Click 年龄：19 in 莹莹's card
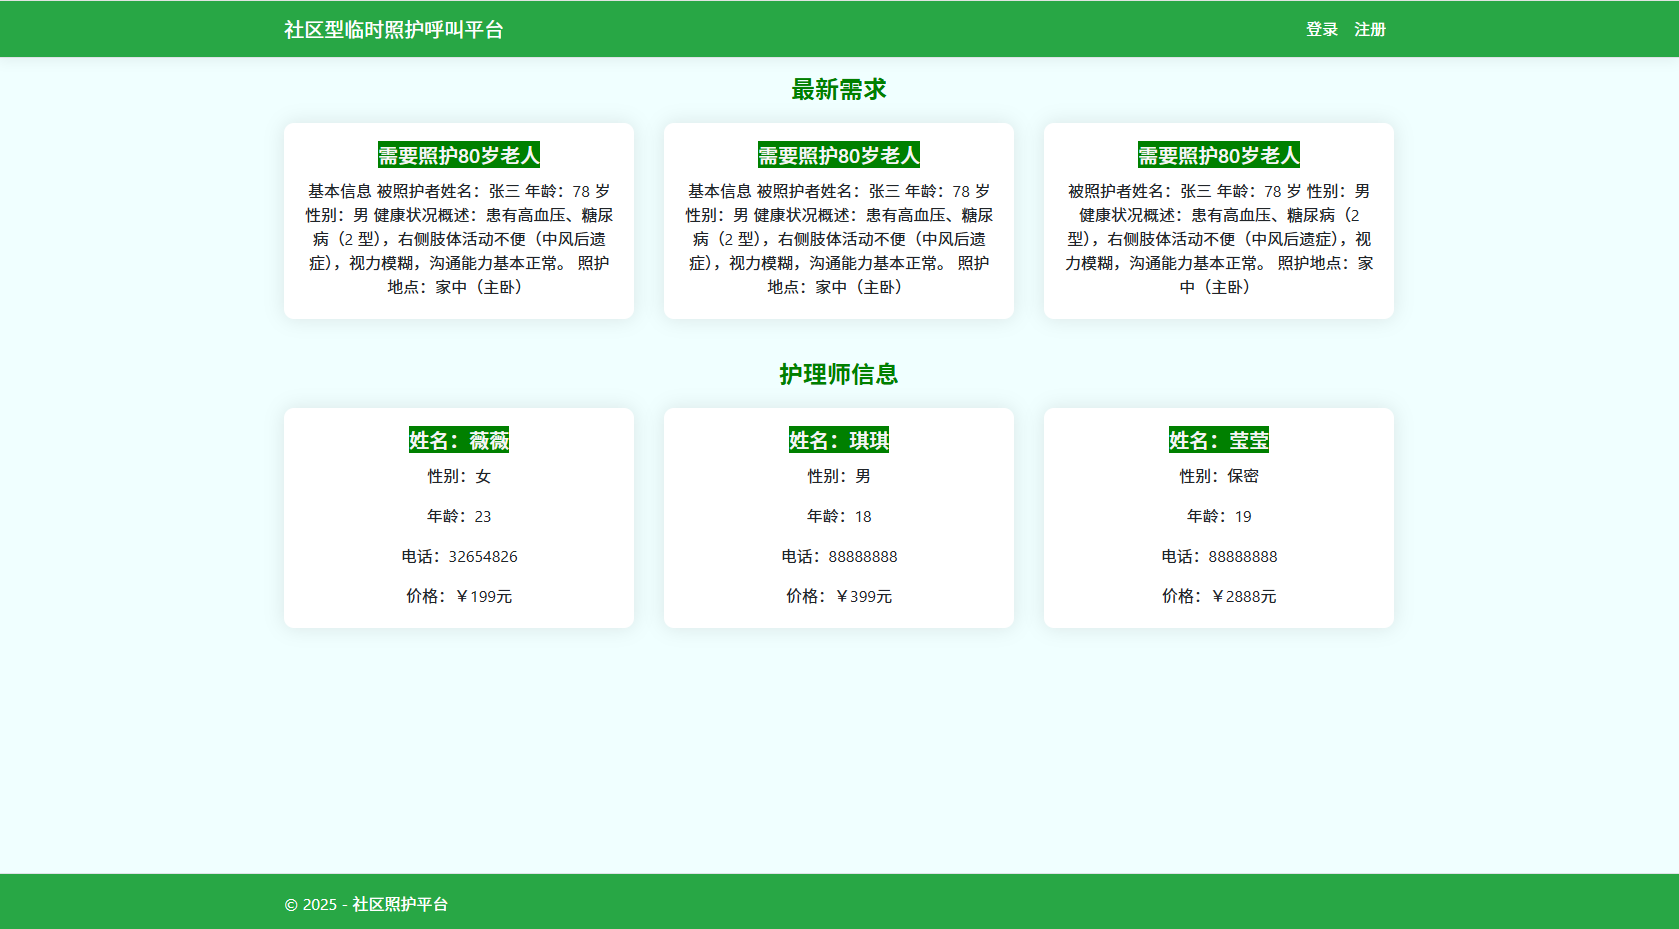Screen dimensions: 1679x929 [x=1219, y=516]
